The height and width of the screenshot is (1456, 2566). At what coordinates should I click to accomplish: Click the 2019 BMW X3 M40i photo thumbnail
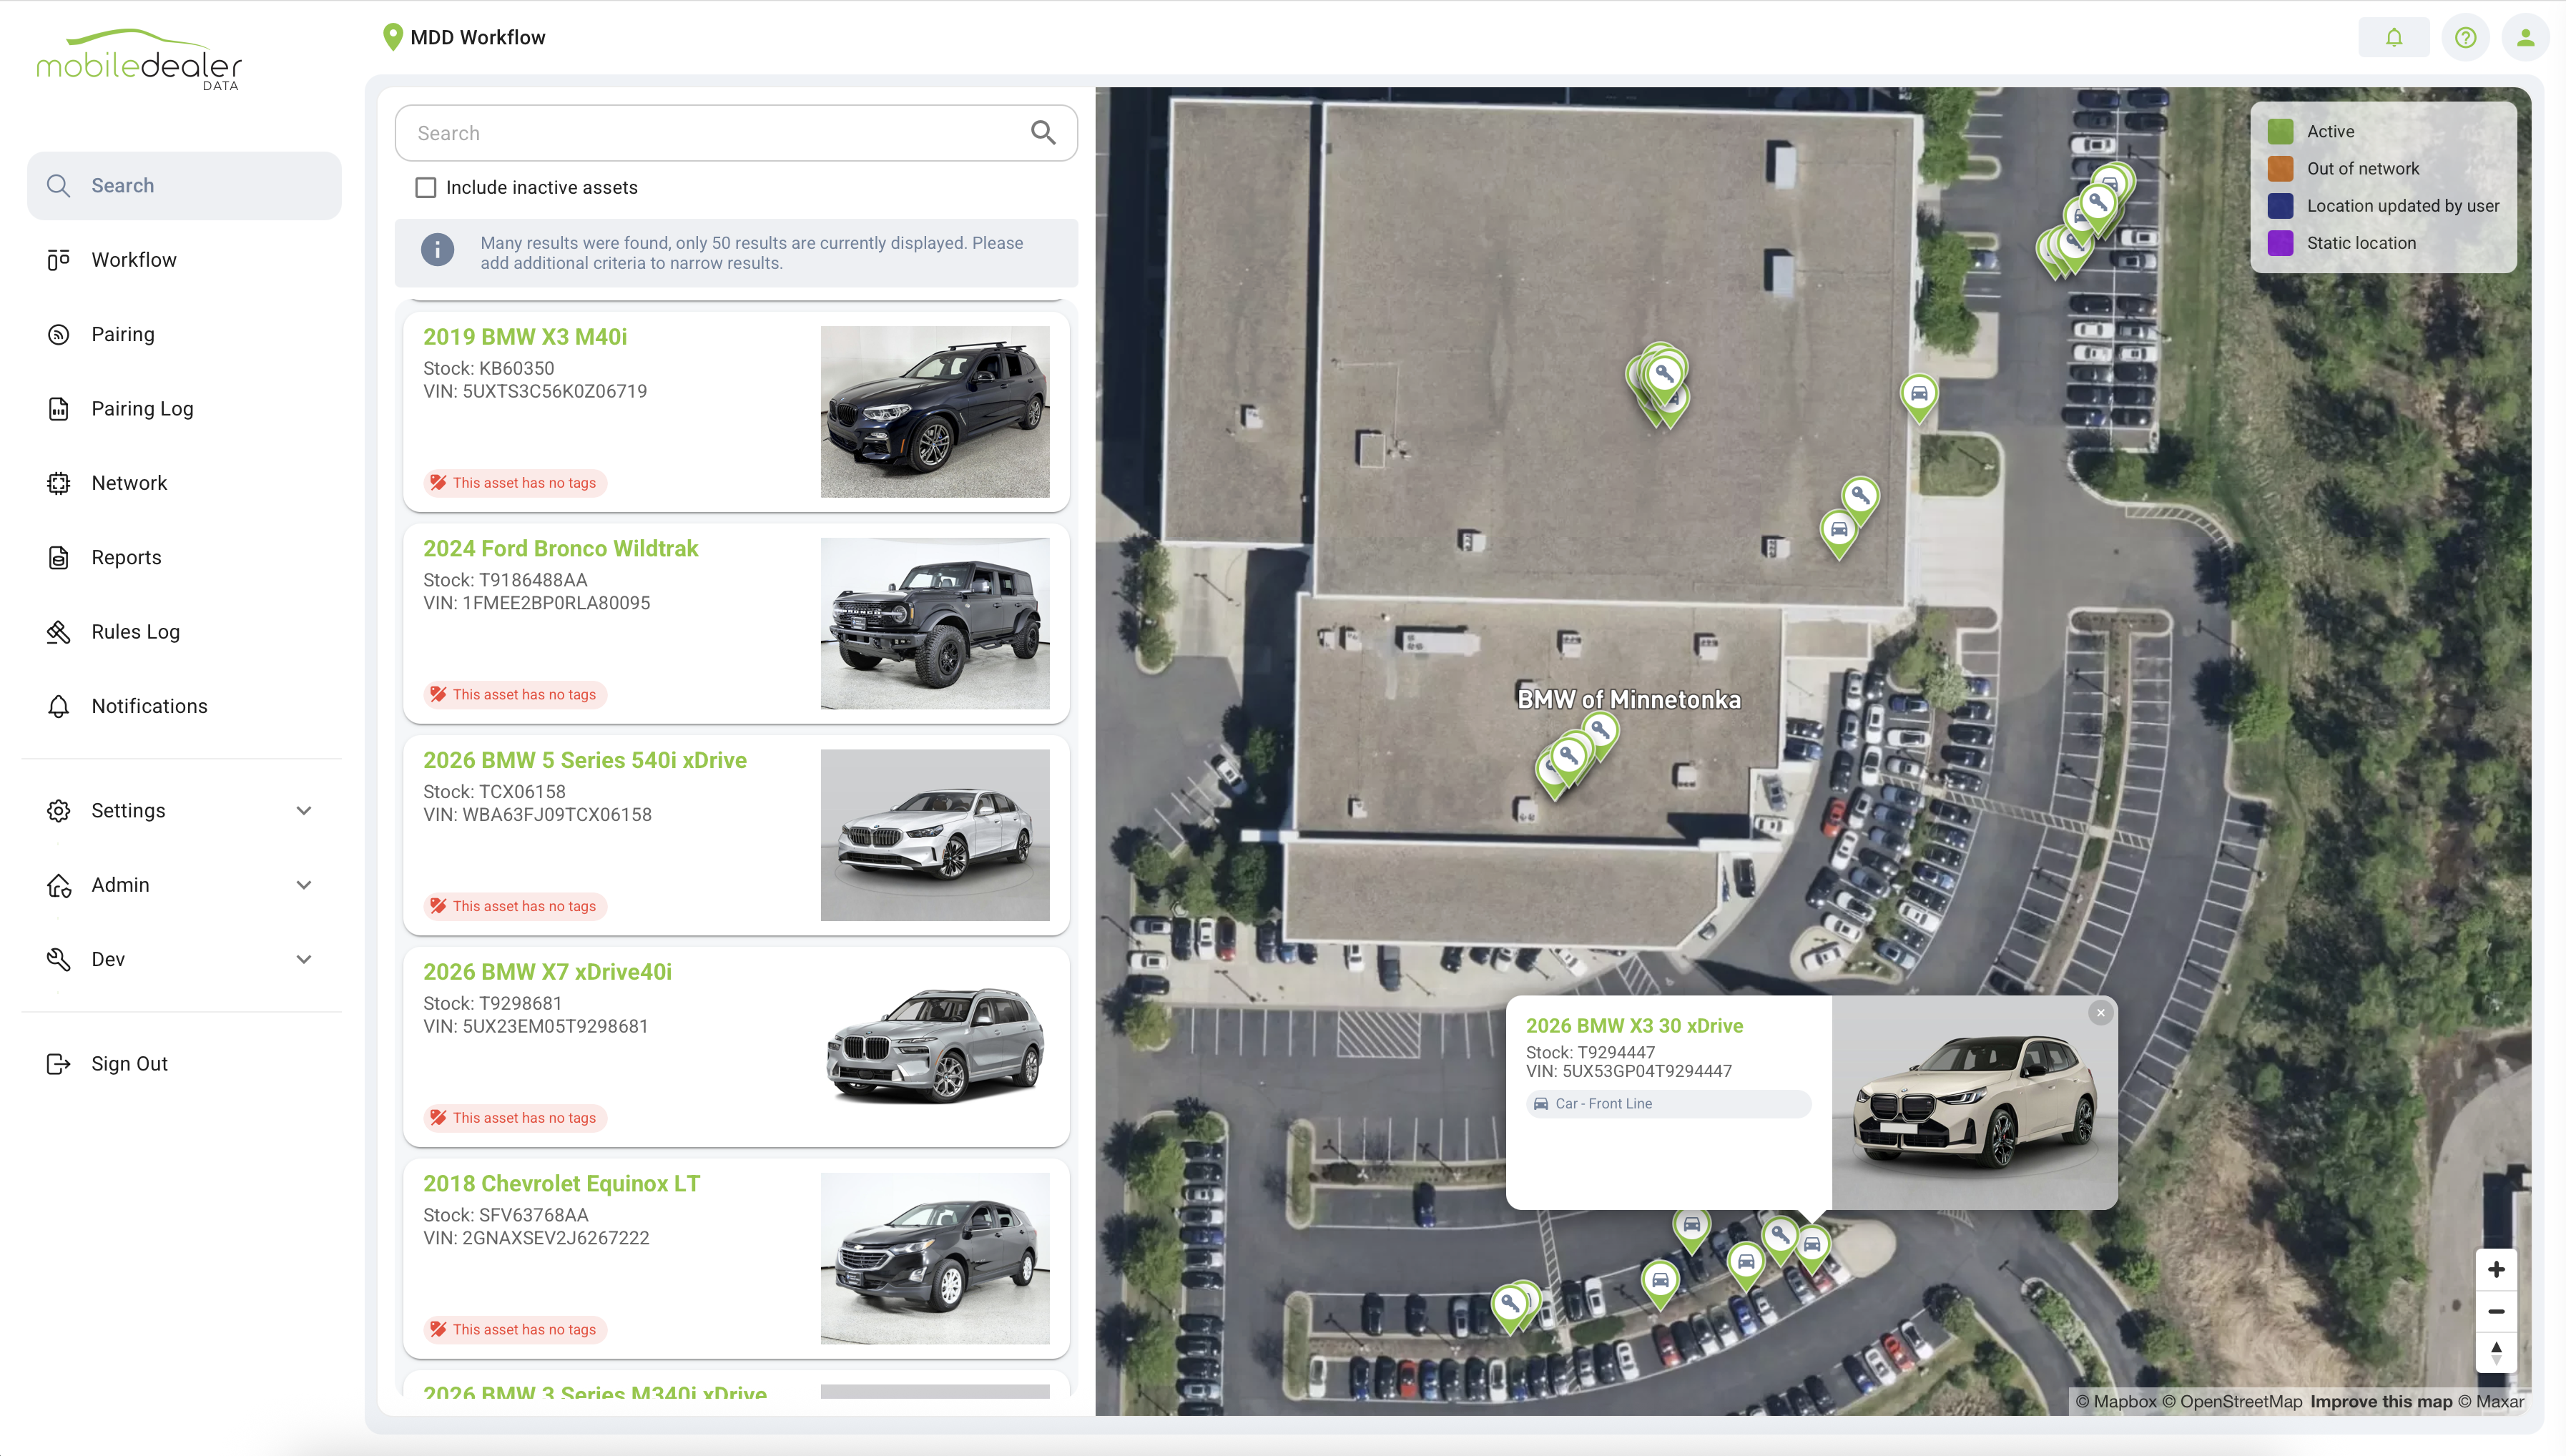click(x=935, y=411)
